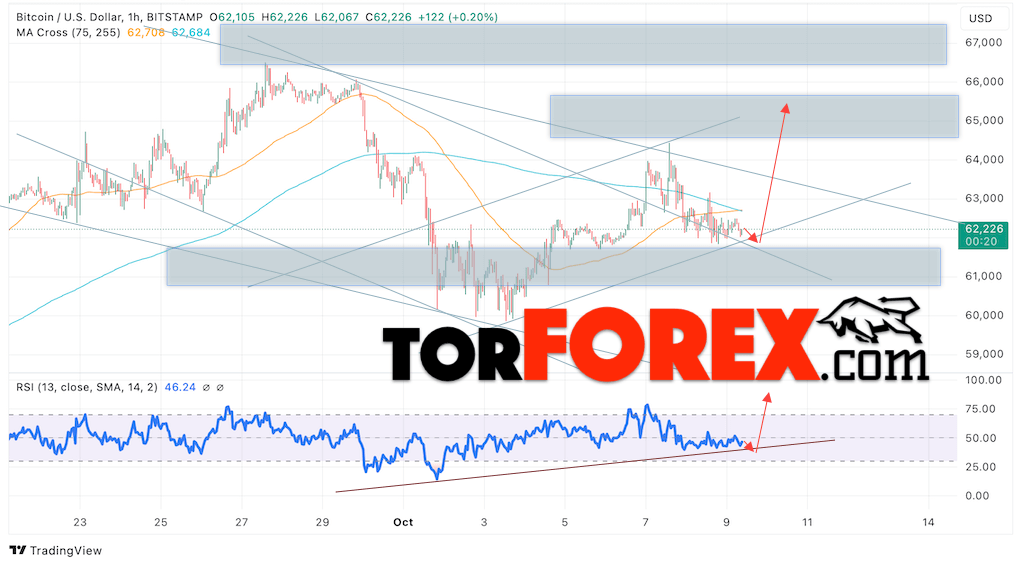The width and height of the screenshot is (1022, 566).
Task: Click the 59,000 price axis label
Action: pyautogui.click(x=984, y=354)
